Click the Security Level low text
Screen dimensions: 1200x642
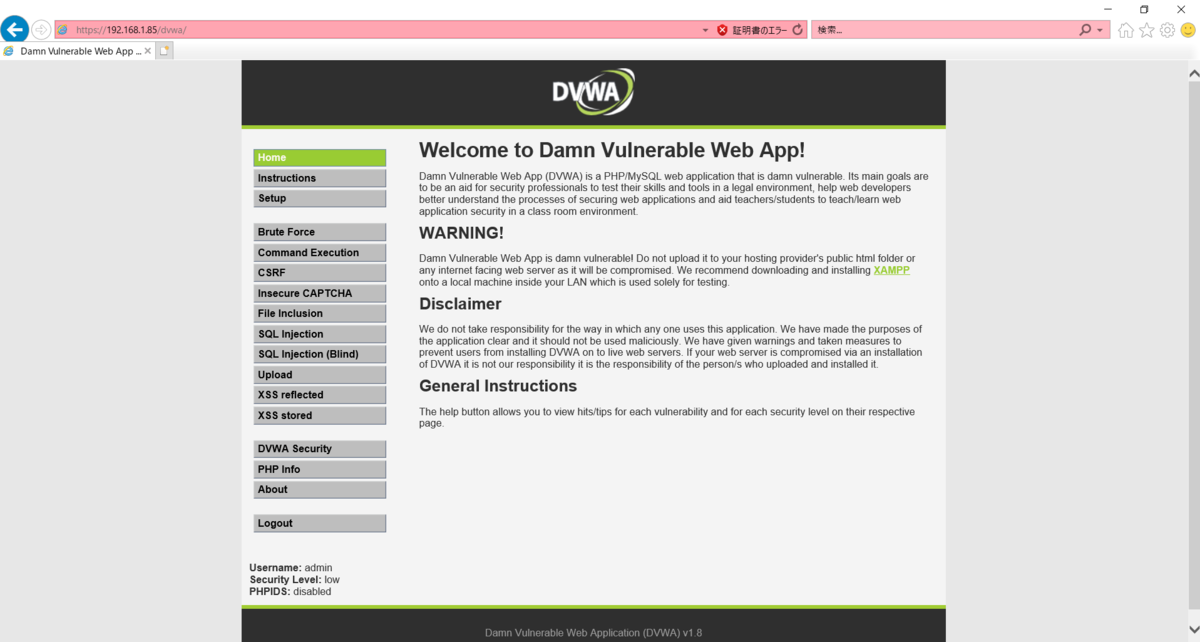[294, 580]
